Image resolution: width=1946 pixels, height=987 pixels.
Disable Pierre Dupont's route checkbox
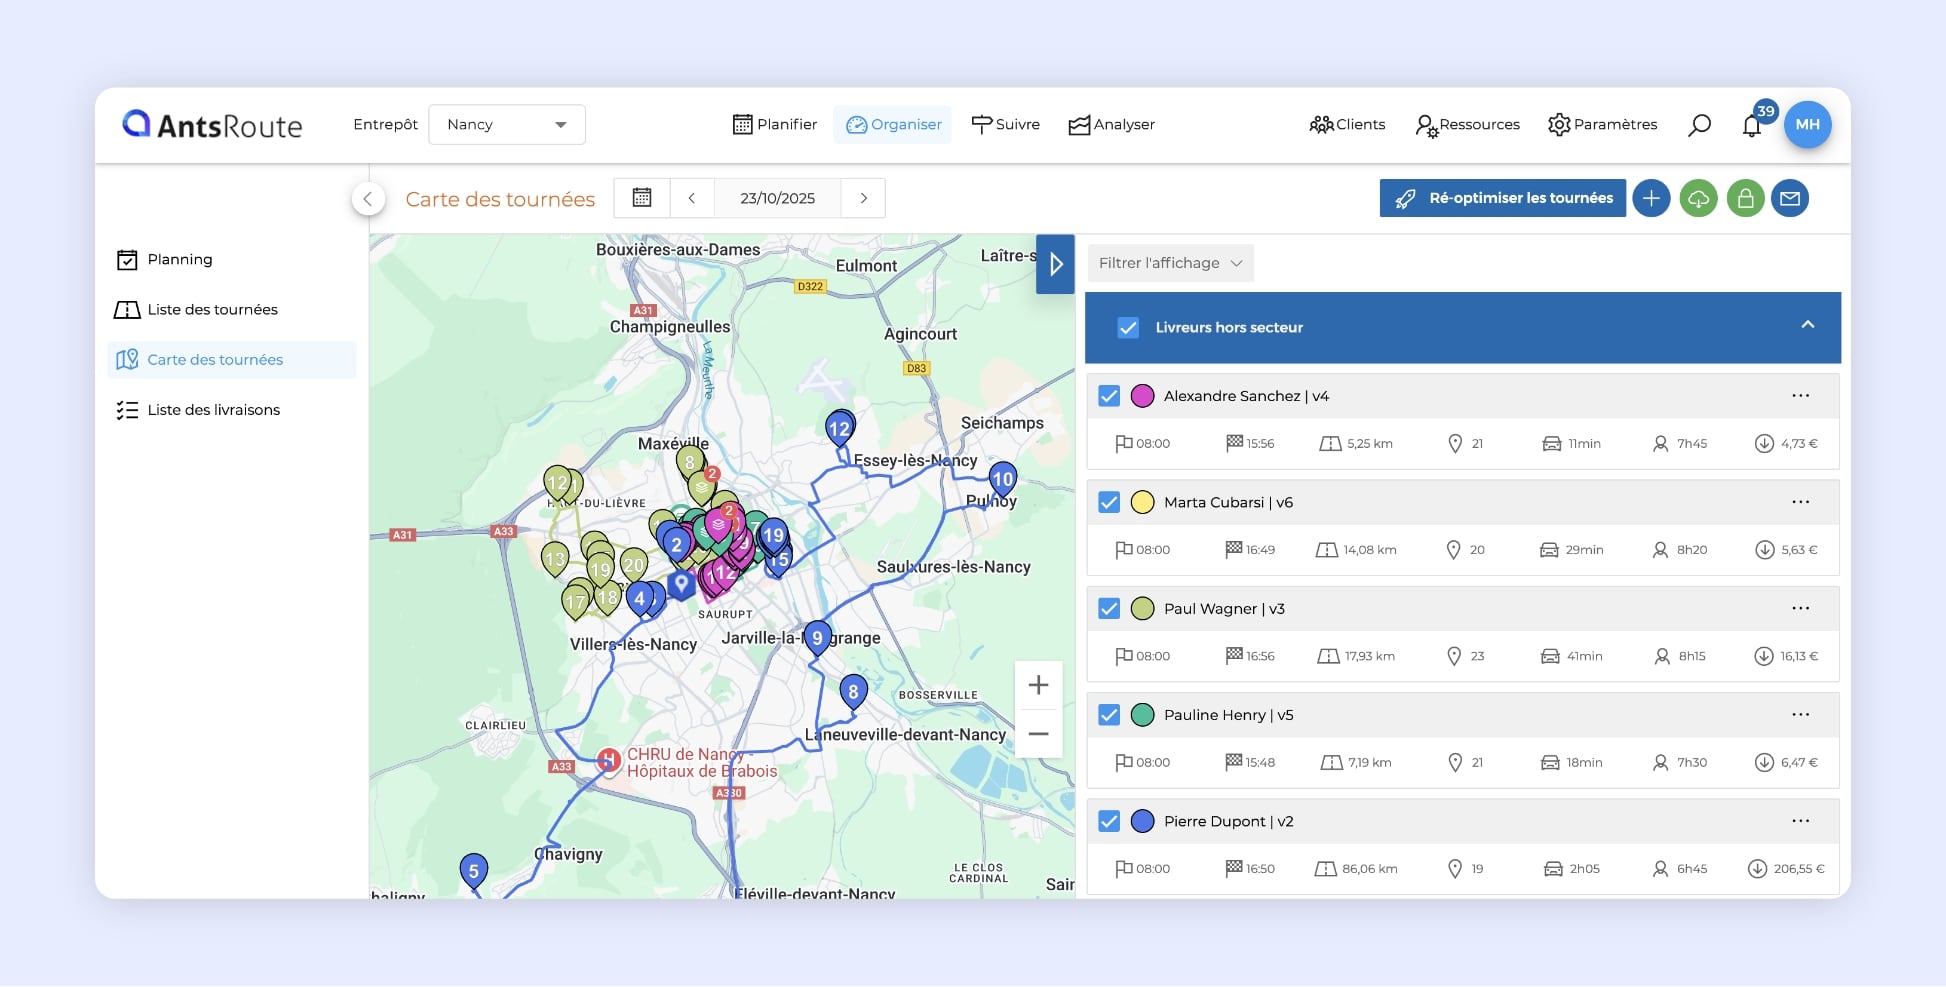[1108, 821]
